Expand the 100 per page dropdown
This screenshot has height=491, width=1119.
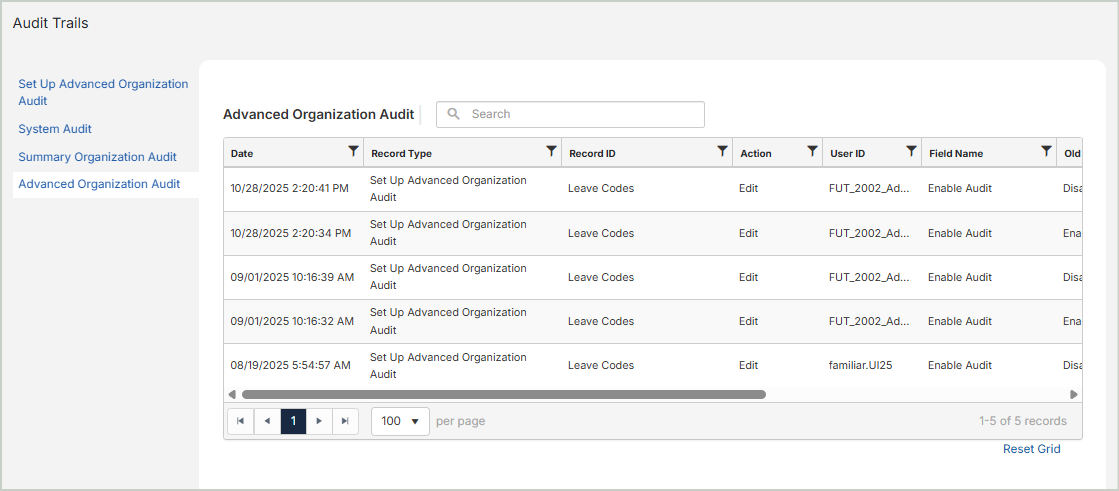coord(400,421)
